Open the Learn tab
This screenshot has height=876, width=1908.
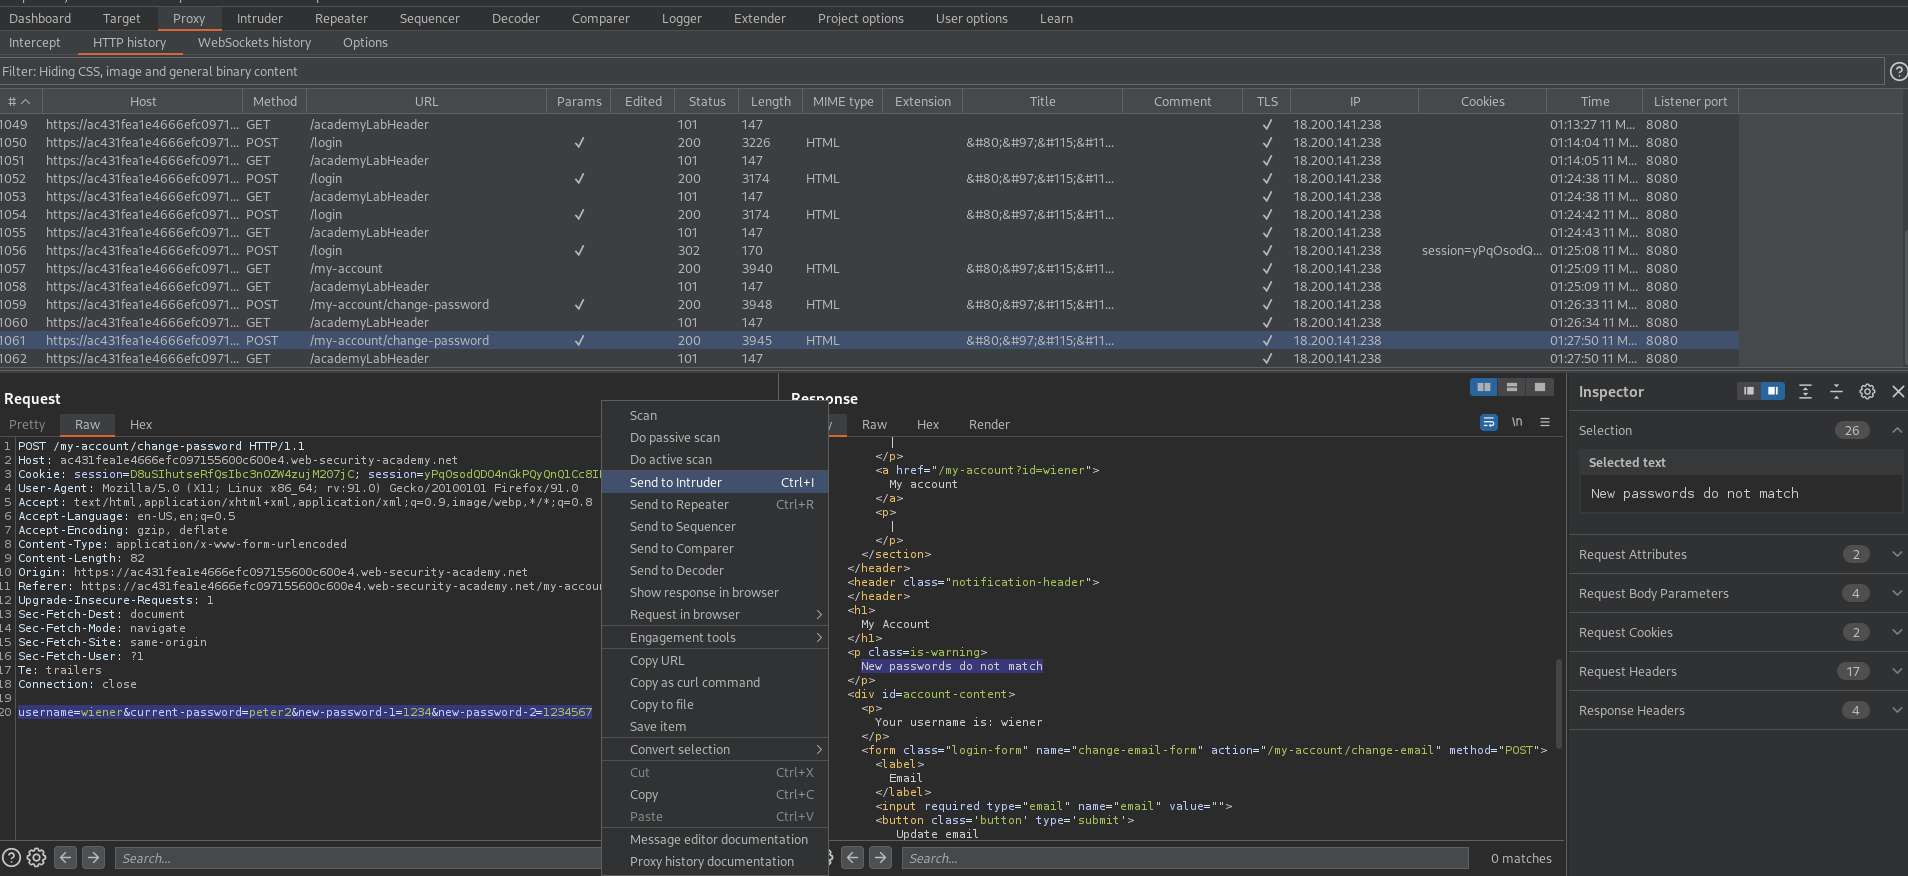1056,18
